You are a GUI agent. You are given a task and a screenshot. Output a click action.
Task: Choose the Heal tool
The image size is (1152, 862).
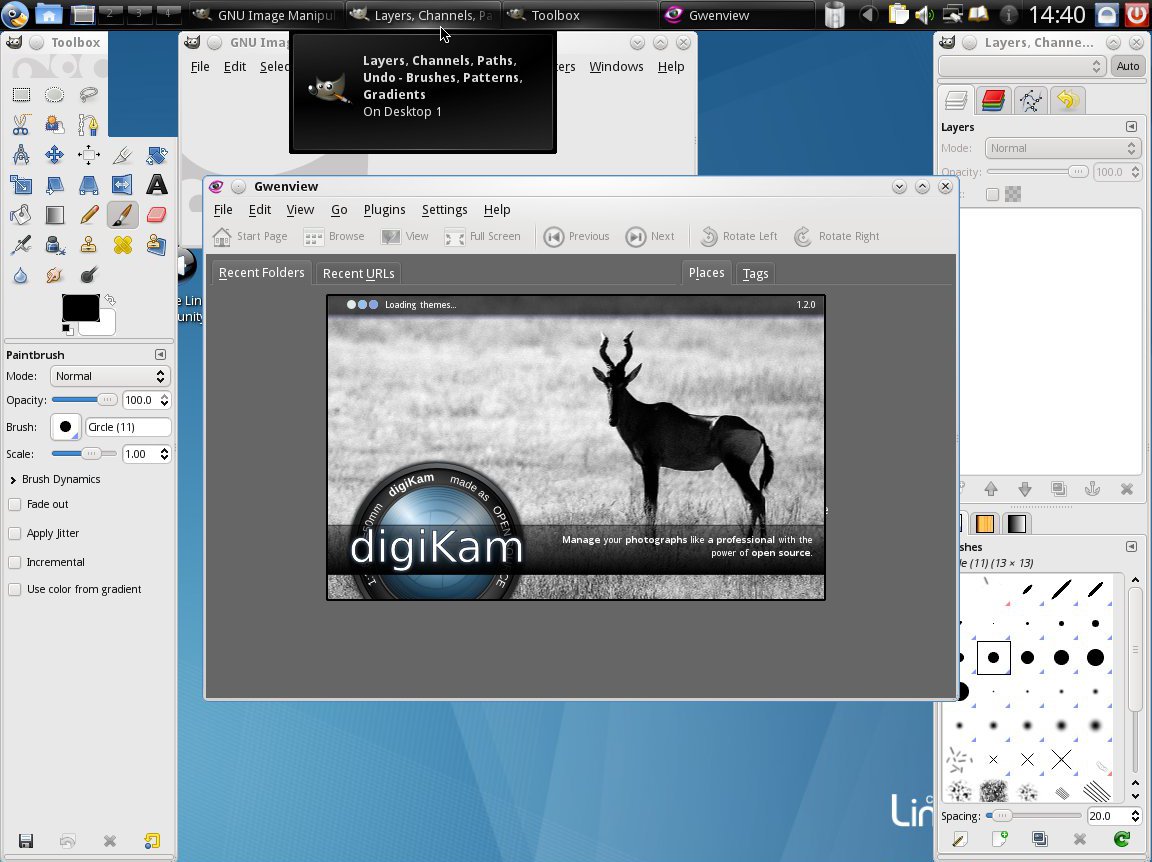click(122, 245)
